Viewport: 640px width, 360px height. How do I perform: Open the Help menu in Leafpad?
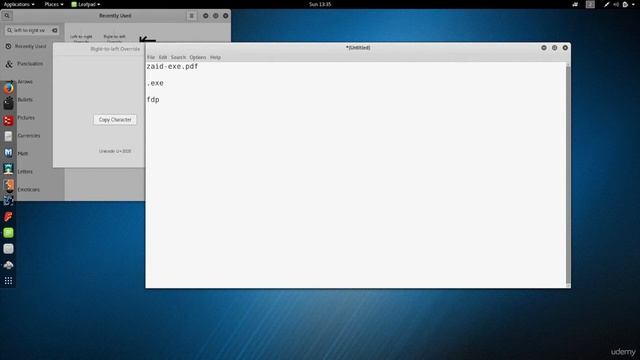[215, 58]
